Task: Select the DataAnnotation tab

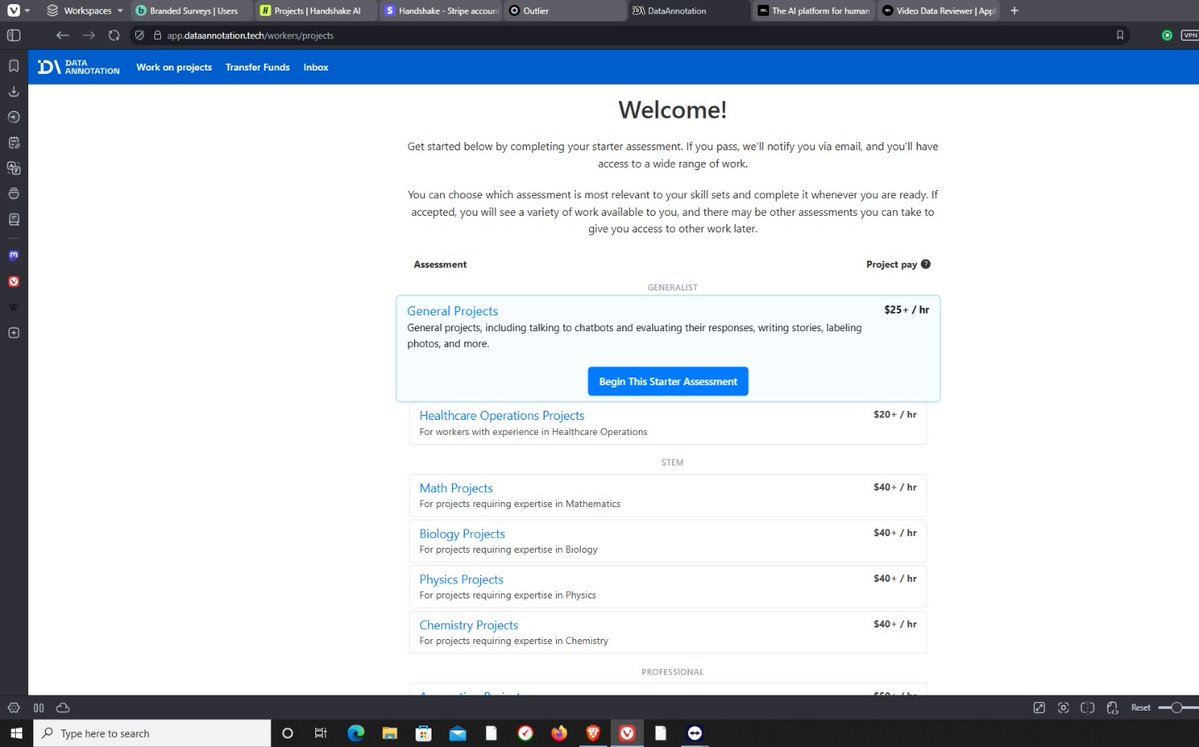Action: [690, 11]
